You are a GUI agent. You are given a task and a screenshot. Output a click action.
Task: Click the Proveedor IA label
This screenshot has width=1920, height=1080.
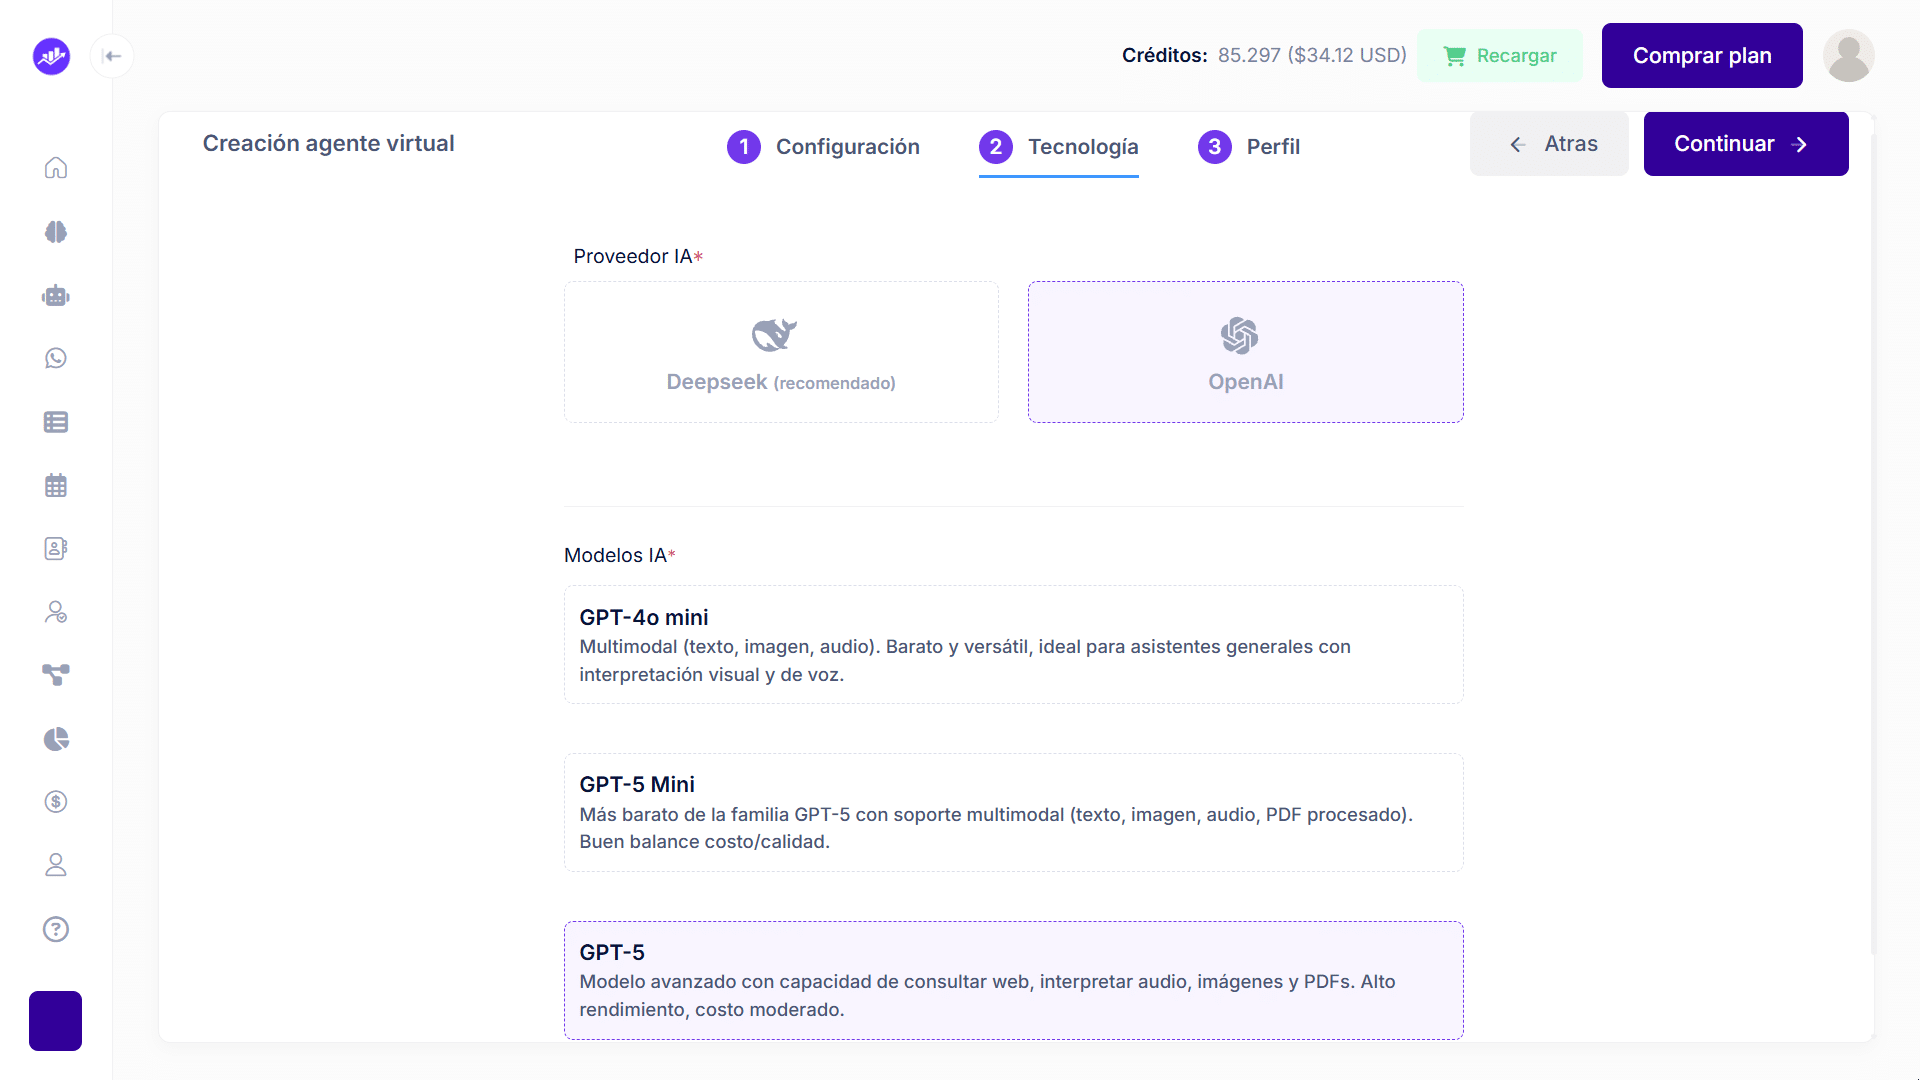pos(638,257)
